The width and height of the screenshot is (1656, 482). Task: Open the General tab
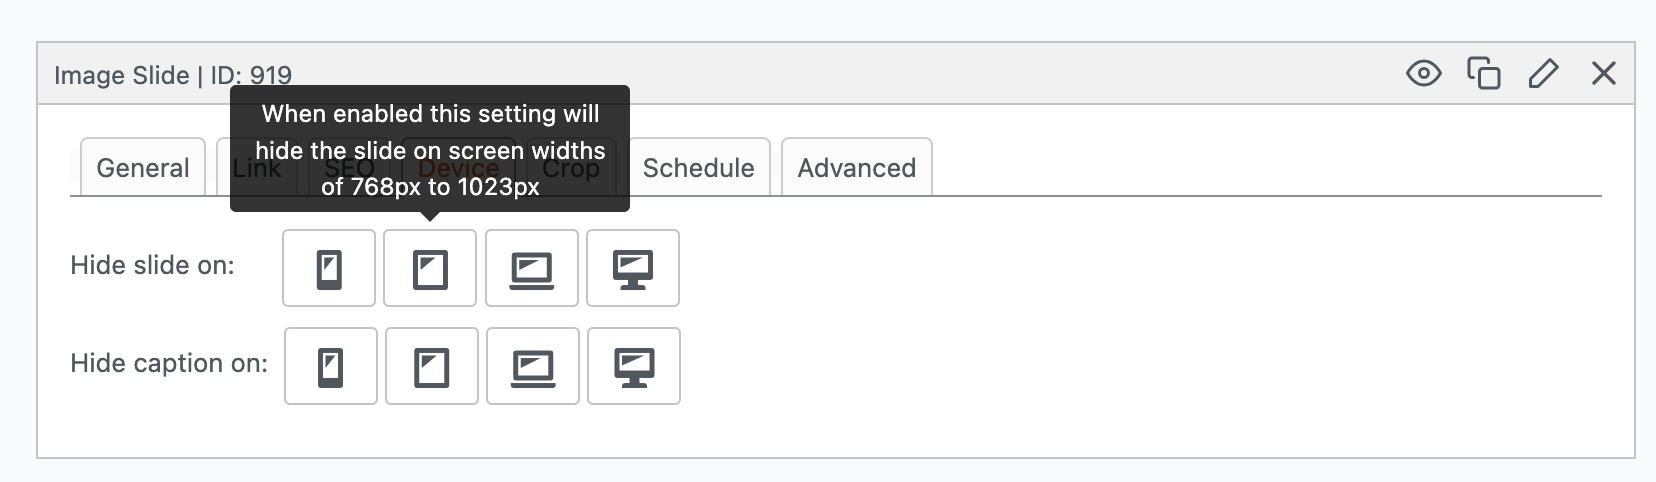point(142,168)
